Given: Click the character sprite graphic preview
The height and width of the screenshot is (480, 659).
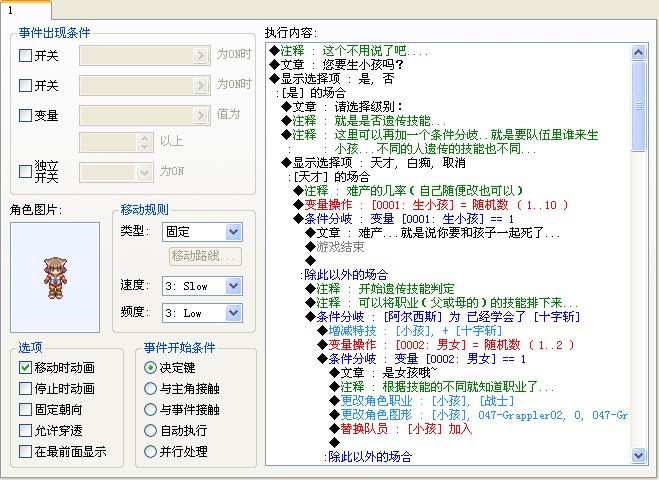Looking at the screenshot, I should pos(55,277).
